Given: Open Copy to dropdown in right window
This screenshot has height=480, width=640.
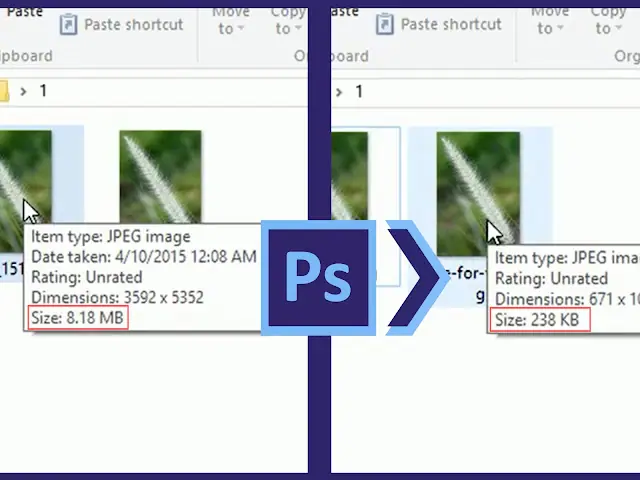Looking at the screenshot, I should pos(608,21).
